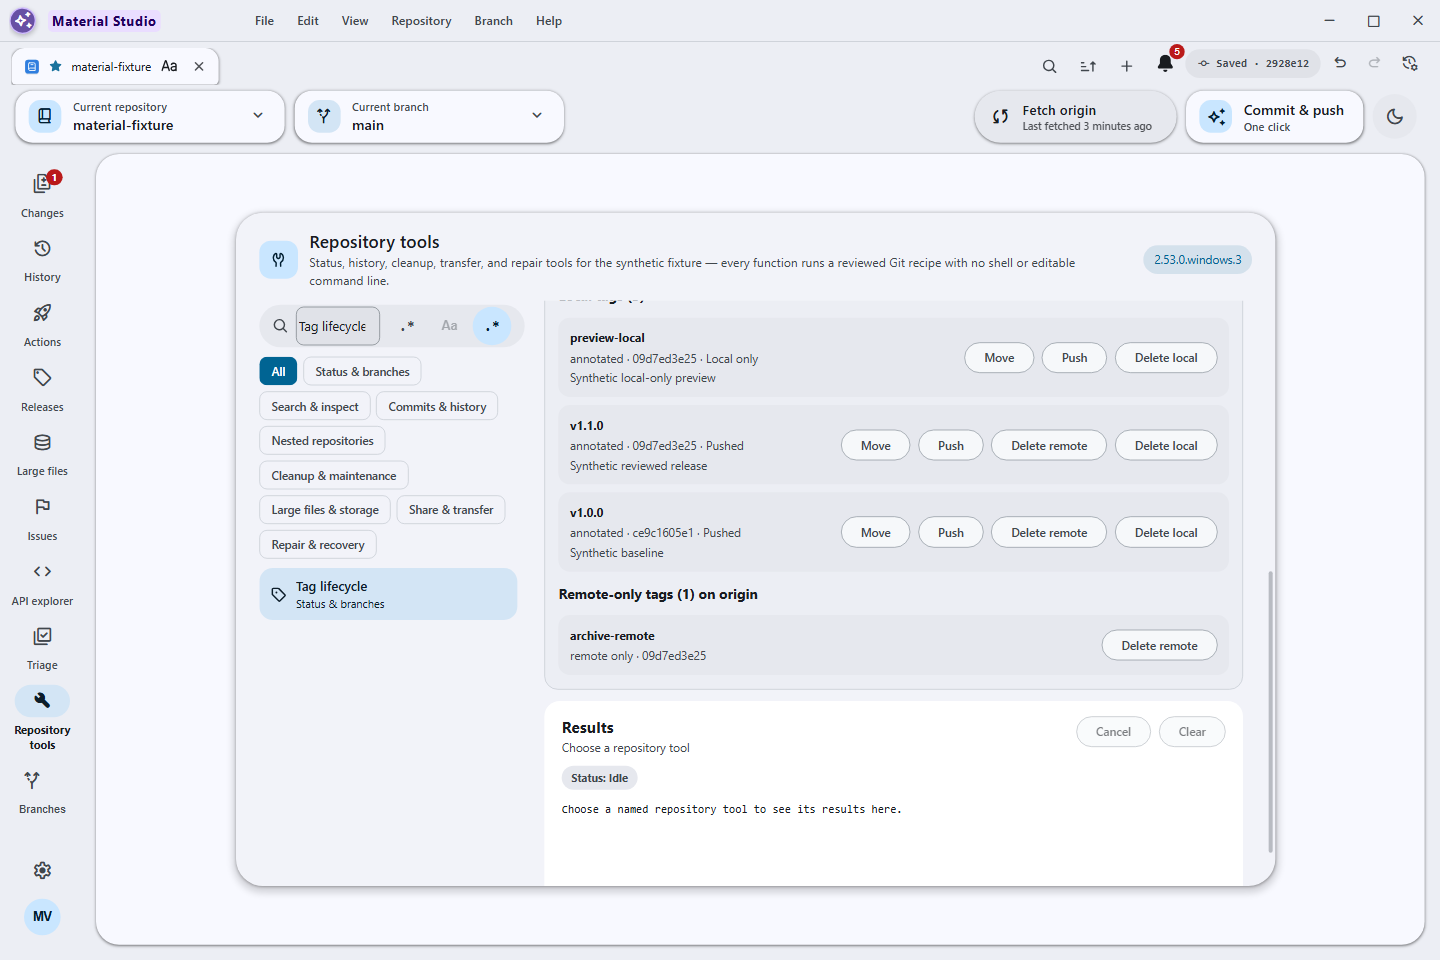
Task: Open the Triage sidebar icon
Action: coord(42,636)
